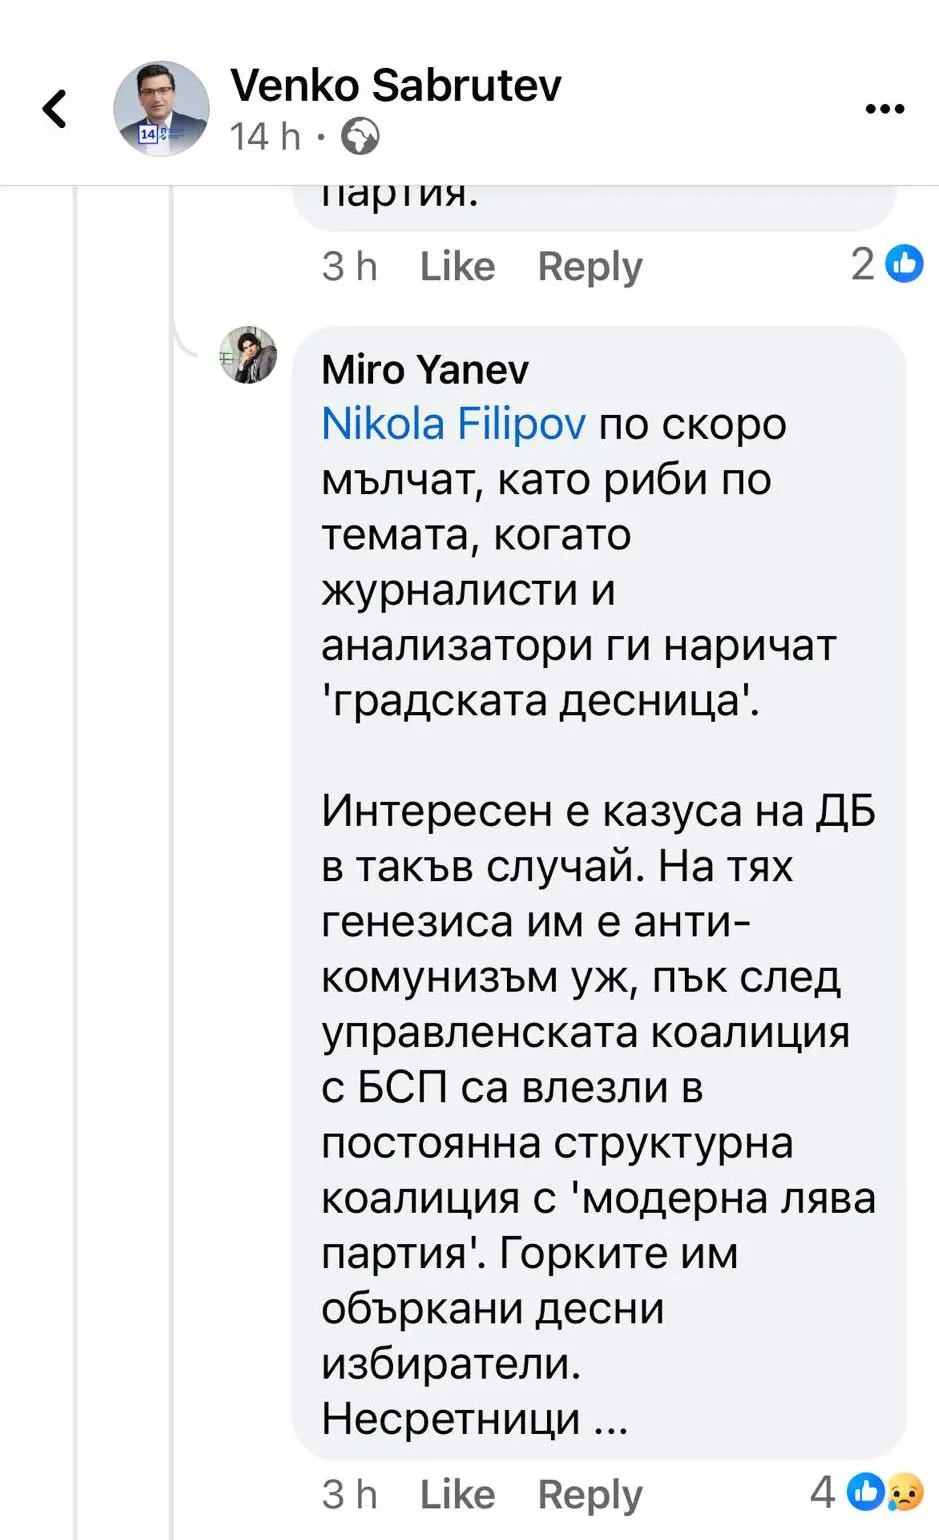
Task: Tap the 3 h timestamp under the top comment
Action: (x=349, y=266)
